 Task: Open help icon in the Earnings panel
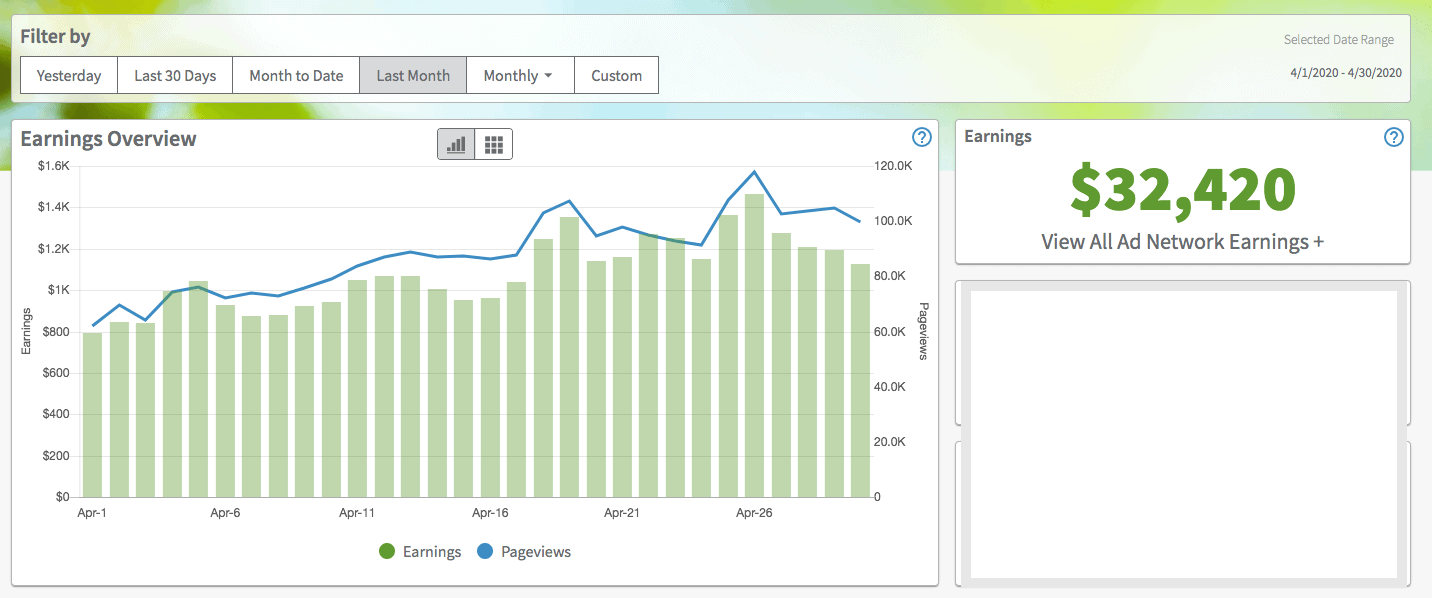(1393, 138)
